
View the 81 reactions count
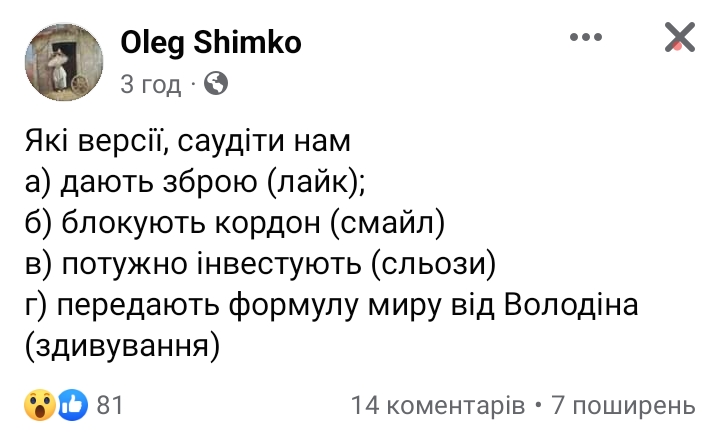click(110, 405)
